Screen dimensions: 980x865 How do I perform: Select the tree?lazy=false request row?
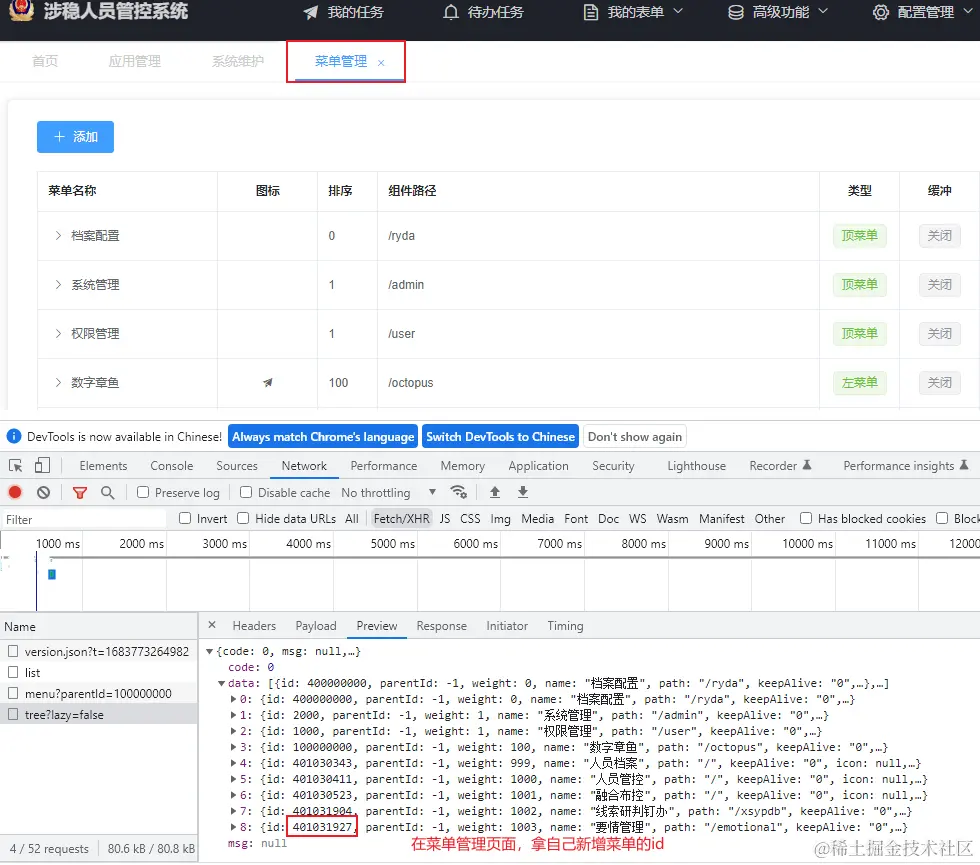tap(99, 714)
